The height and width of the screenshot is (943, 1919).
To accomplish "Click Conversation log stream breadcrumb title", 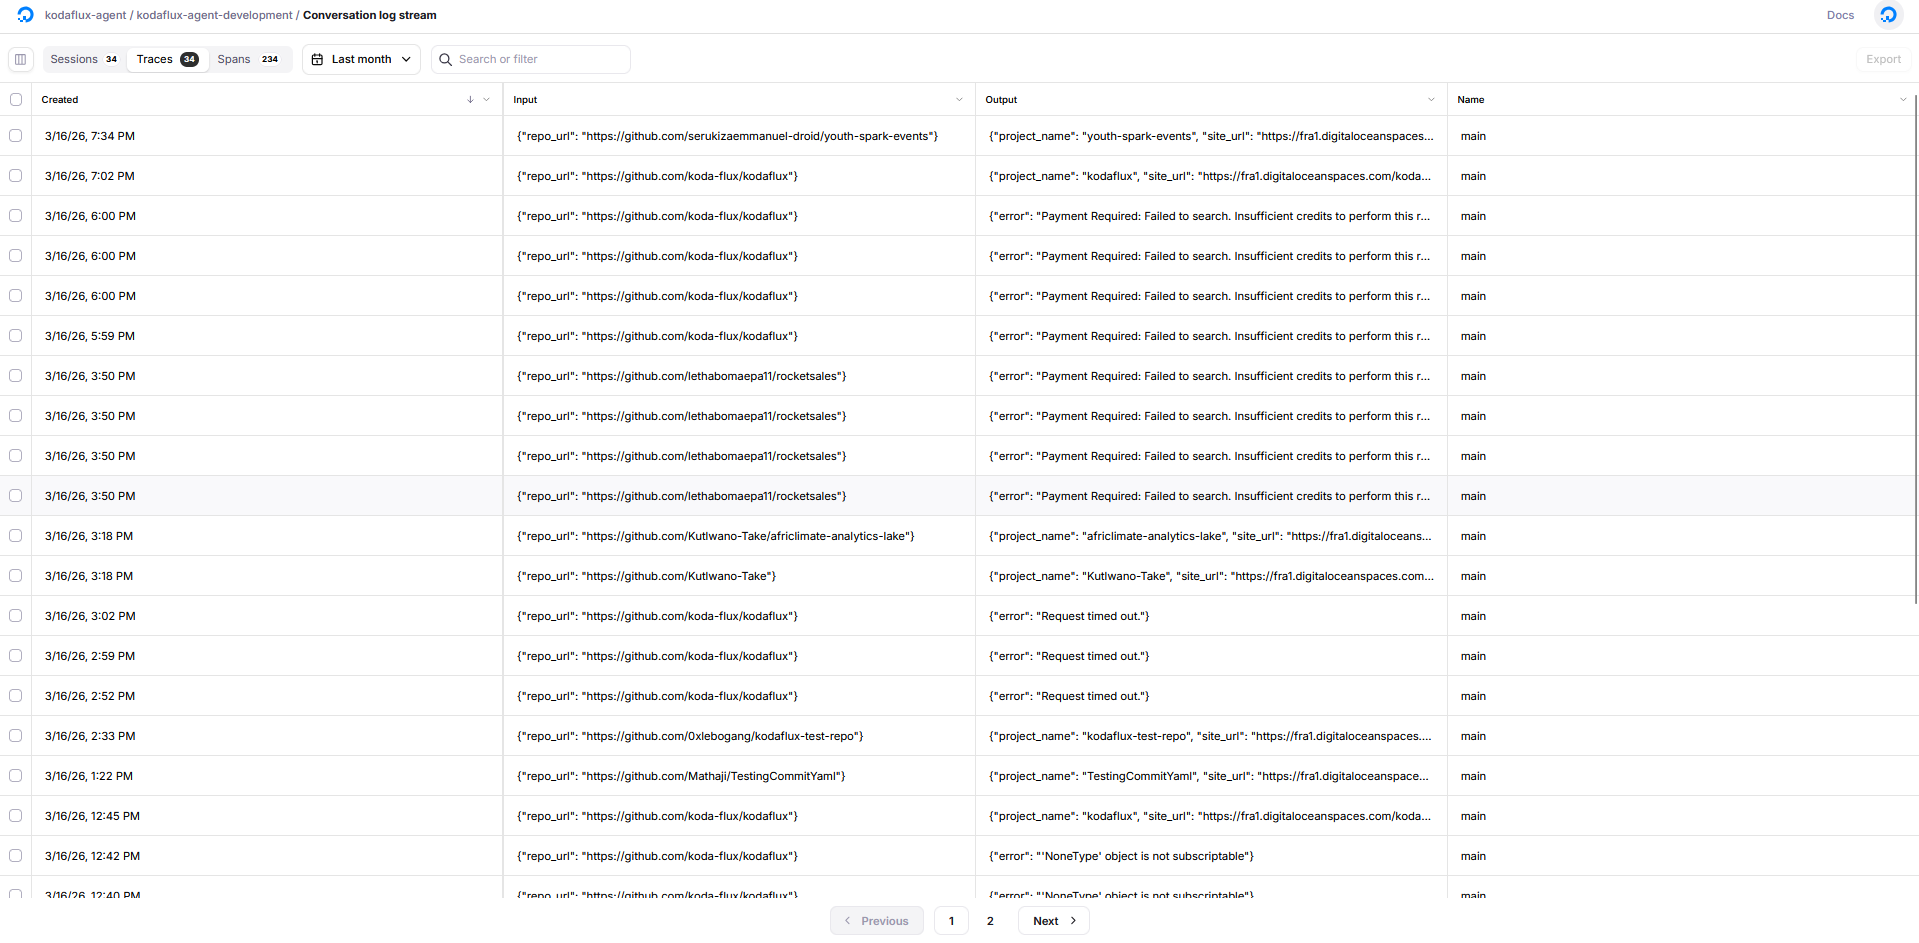I will (370, 15).
